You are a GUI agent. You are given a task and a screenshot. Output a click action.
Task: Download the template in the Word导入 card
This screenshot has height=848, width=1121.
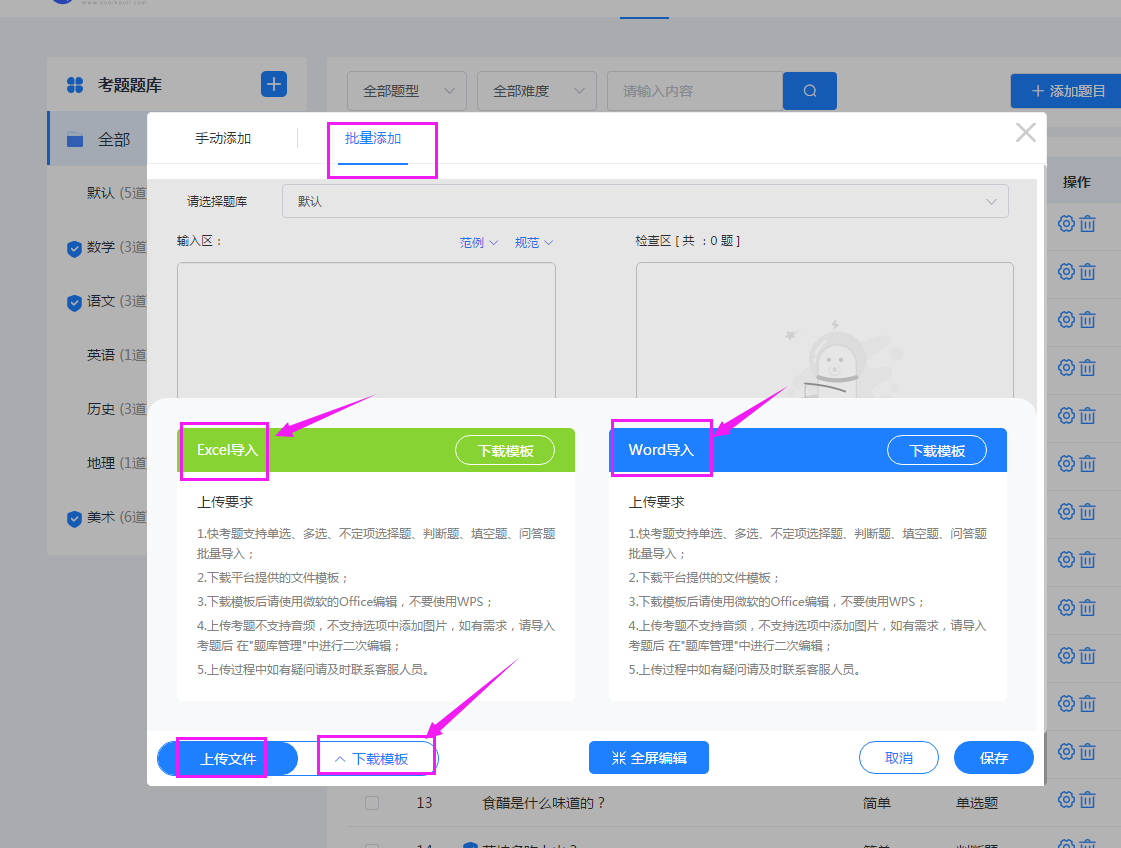click(937, 450)
